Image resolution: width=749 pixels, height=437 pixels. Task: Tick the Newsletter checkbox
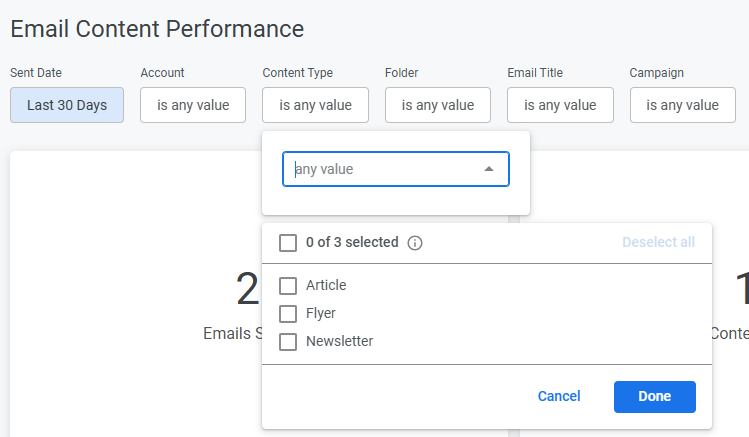[x=288, y=342]
